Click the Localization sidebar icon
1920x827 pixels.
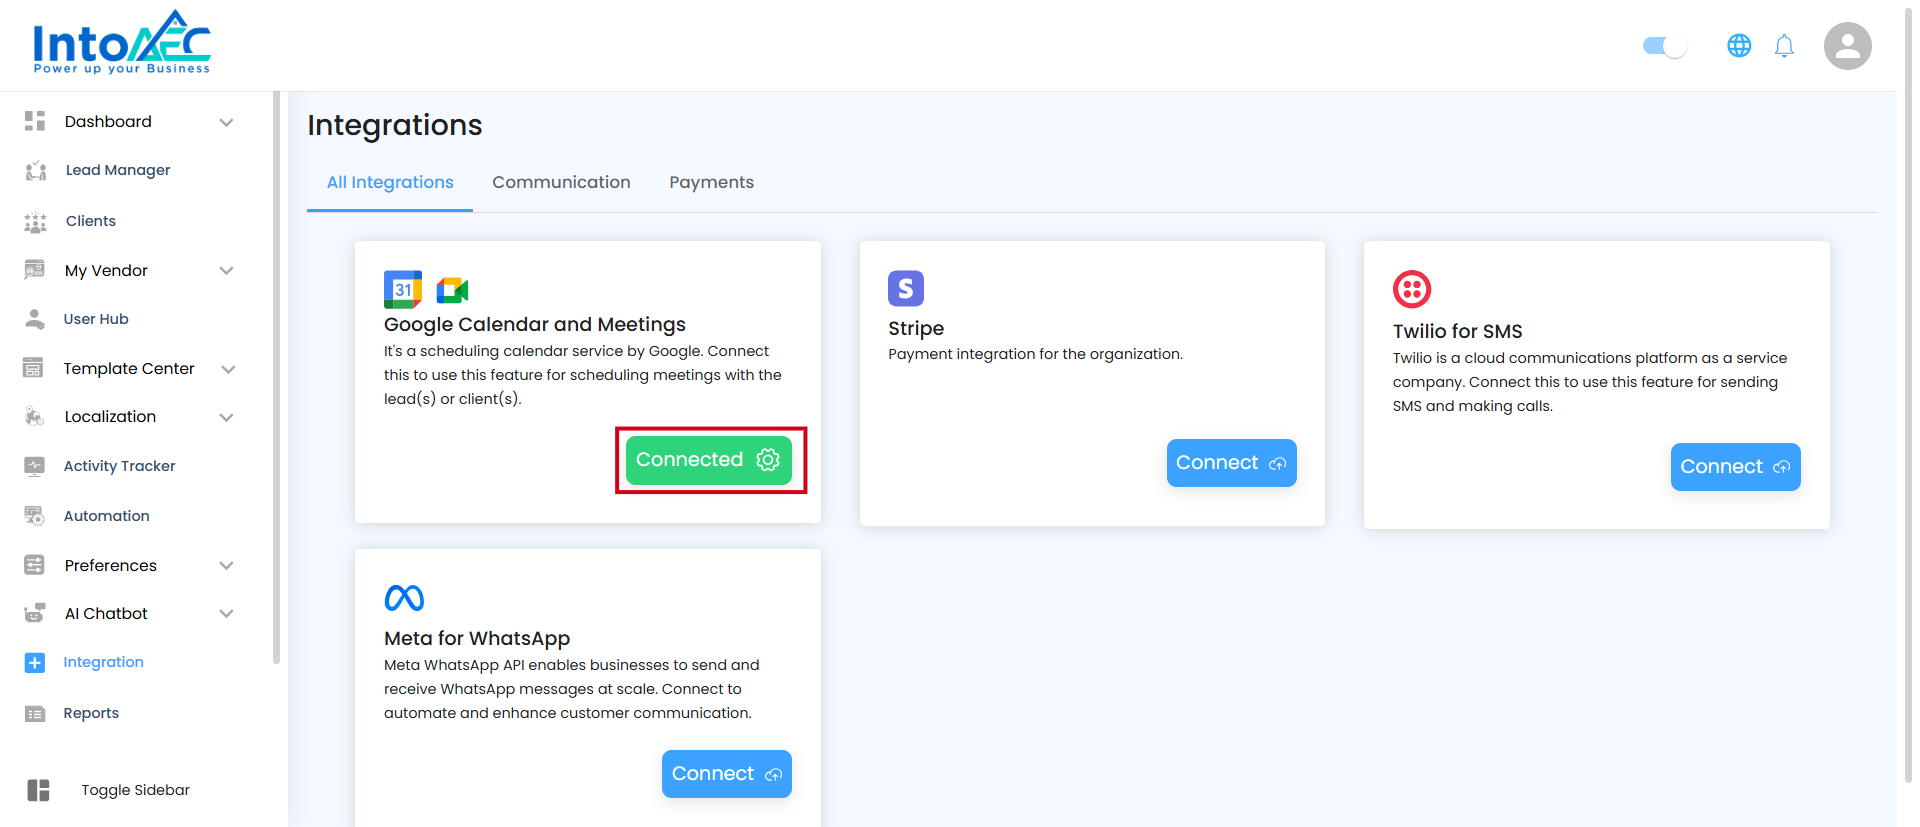[x=35, y=416]
